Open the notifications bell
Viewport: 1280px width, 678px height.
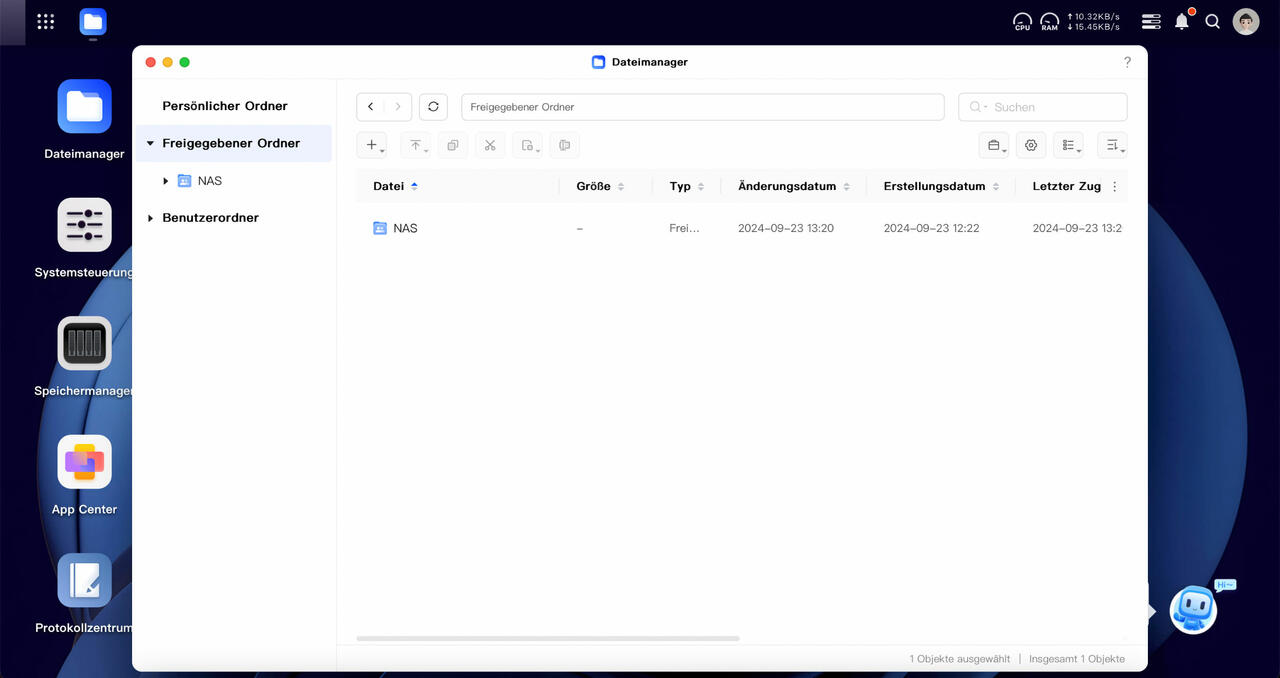tap(1182, 21)
